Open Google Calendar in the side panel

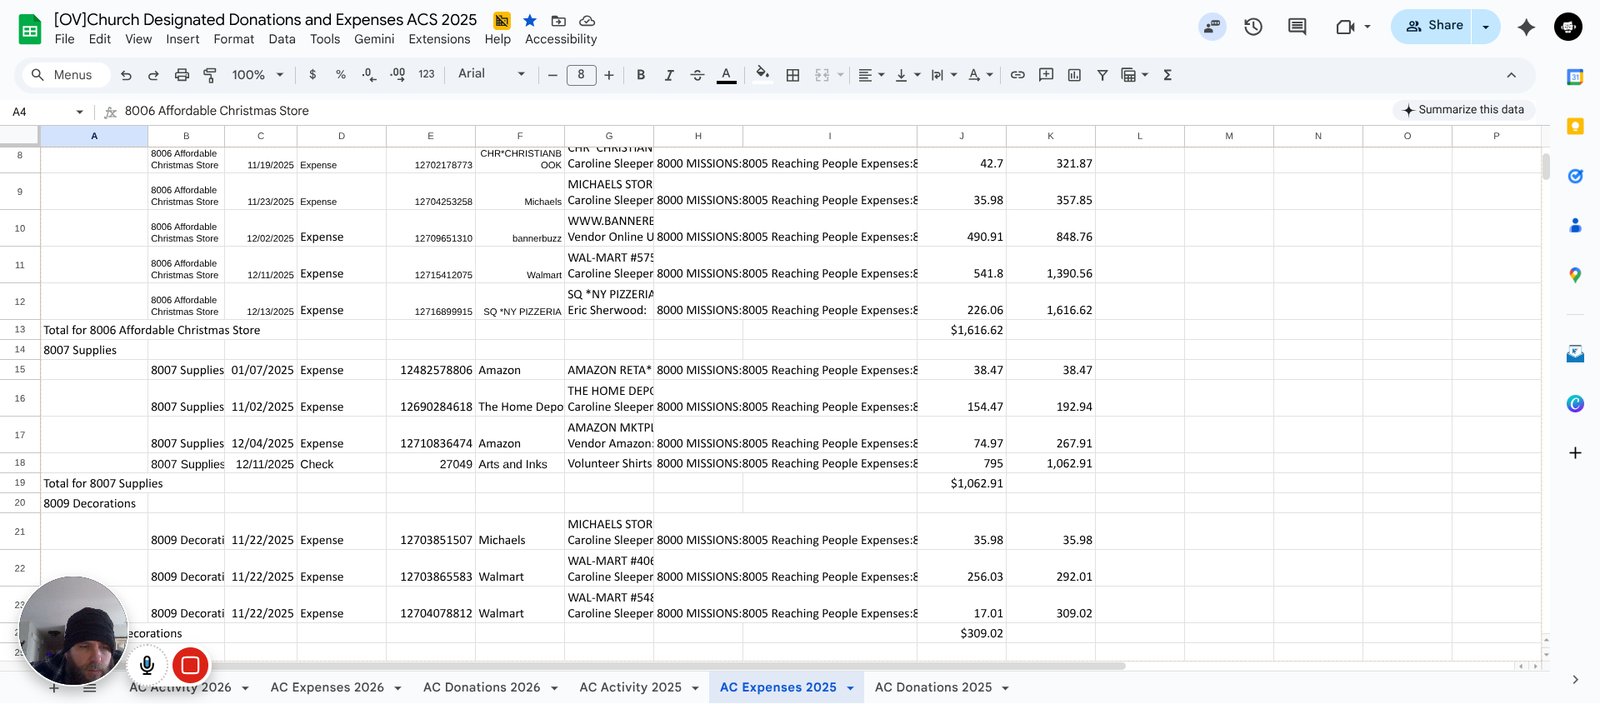coord(1575,77)
